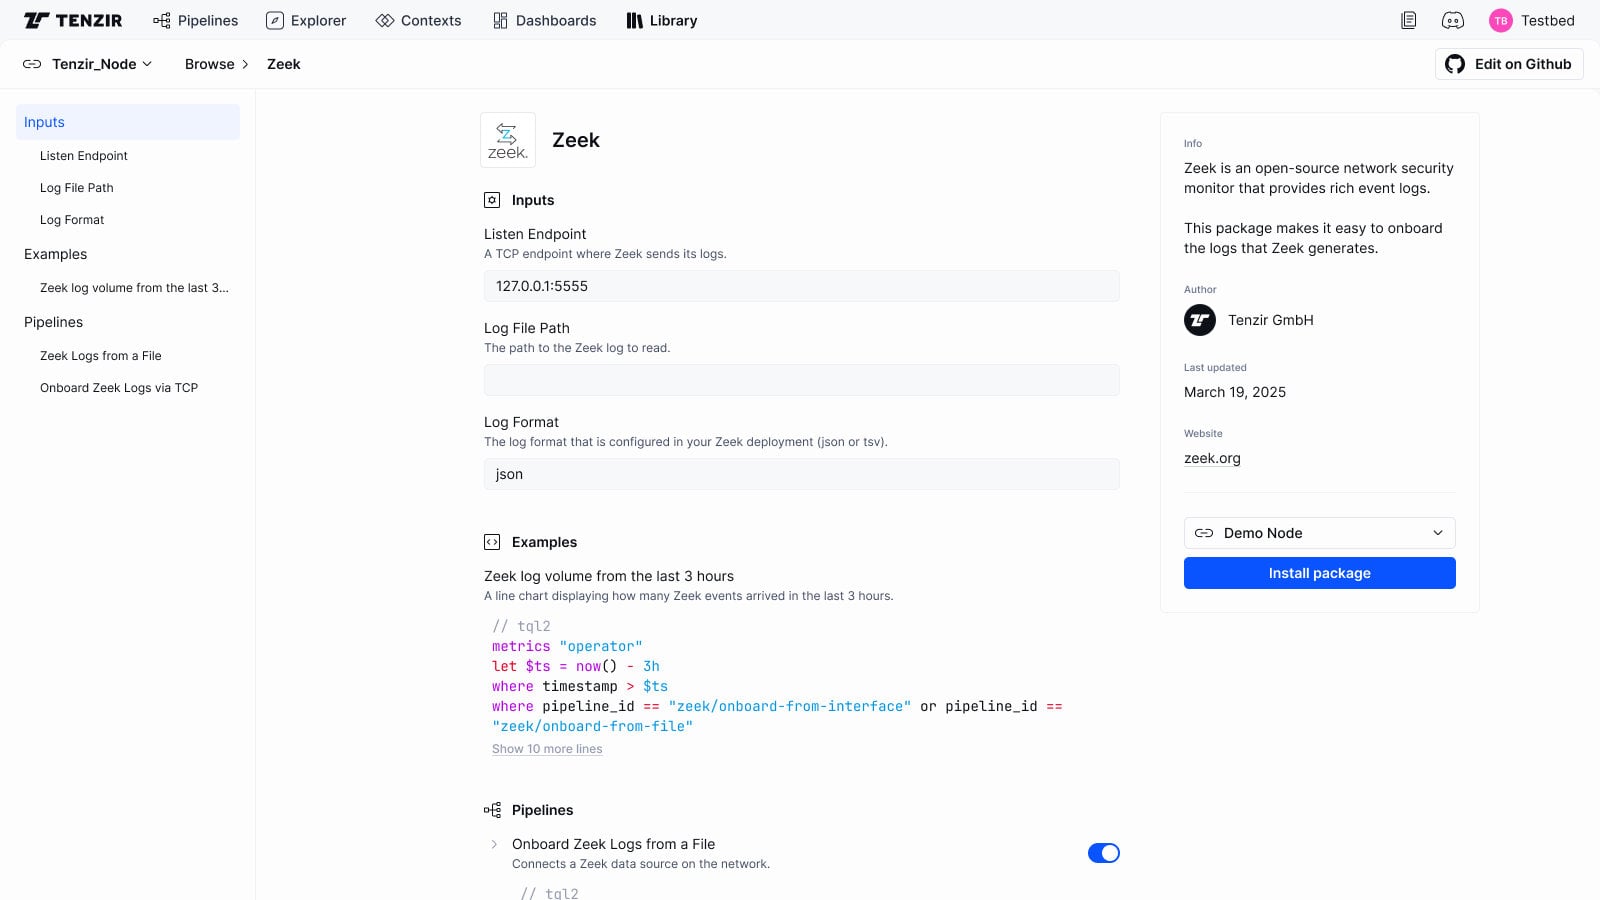Screen dimensions: 1600x900
Task: Open the Discord icon in top bar
Action: pyautogui.click(x=1452, y=20)
